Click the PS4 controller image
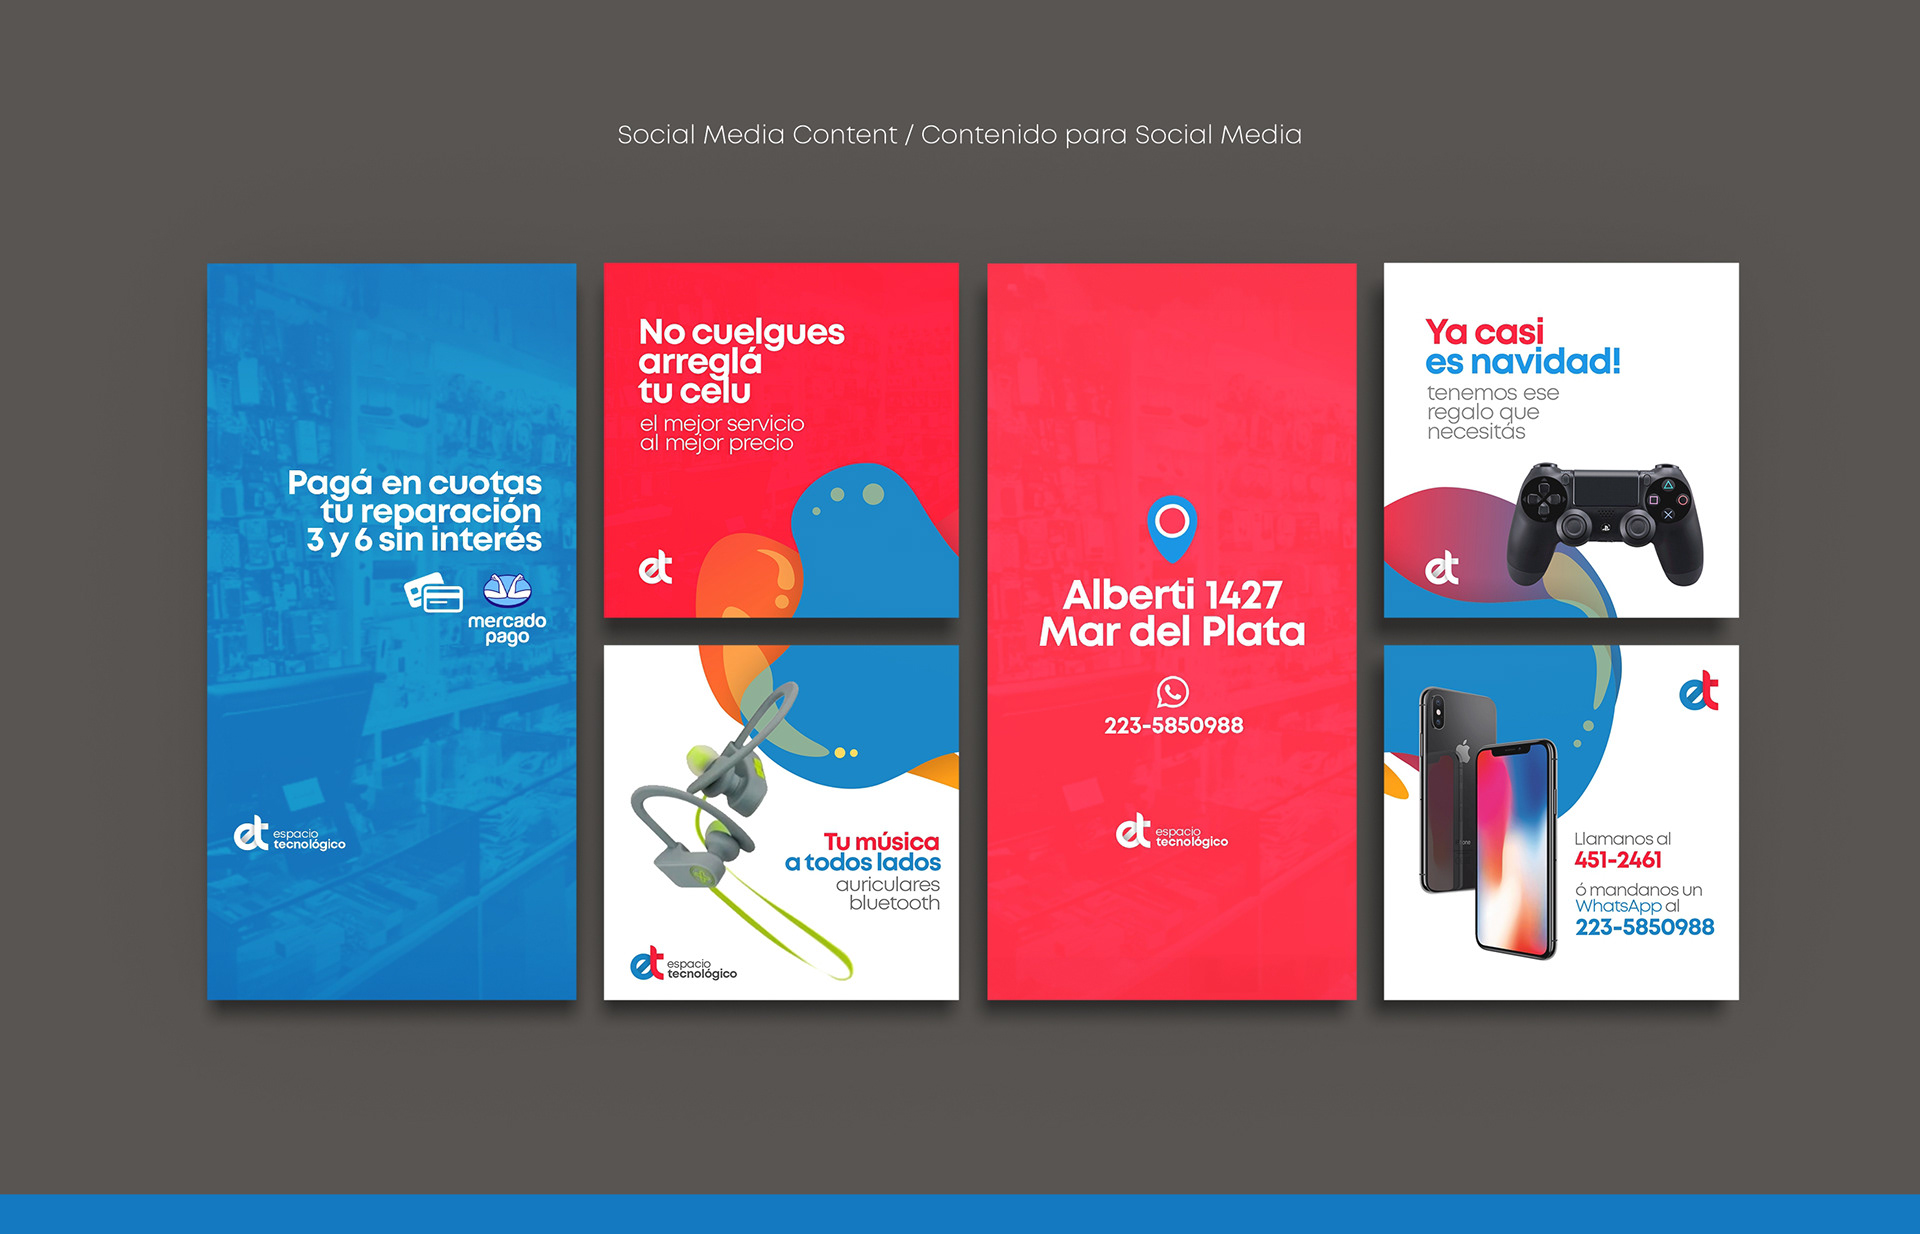 coord(1605,522)
